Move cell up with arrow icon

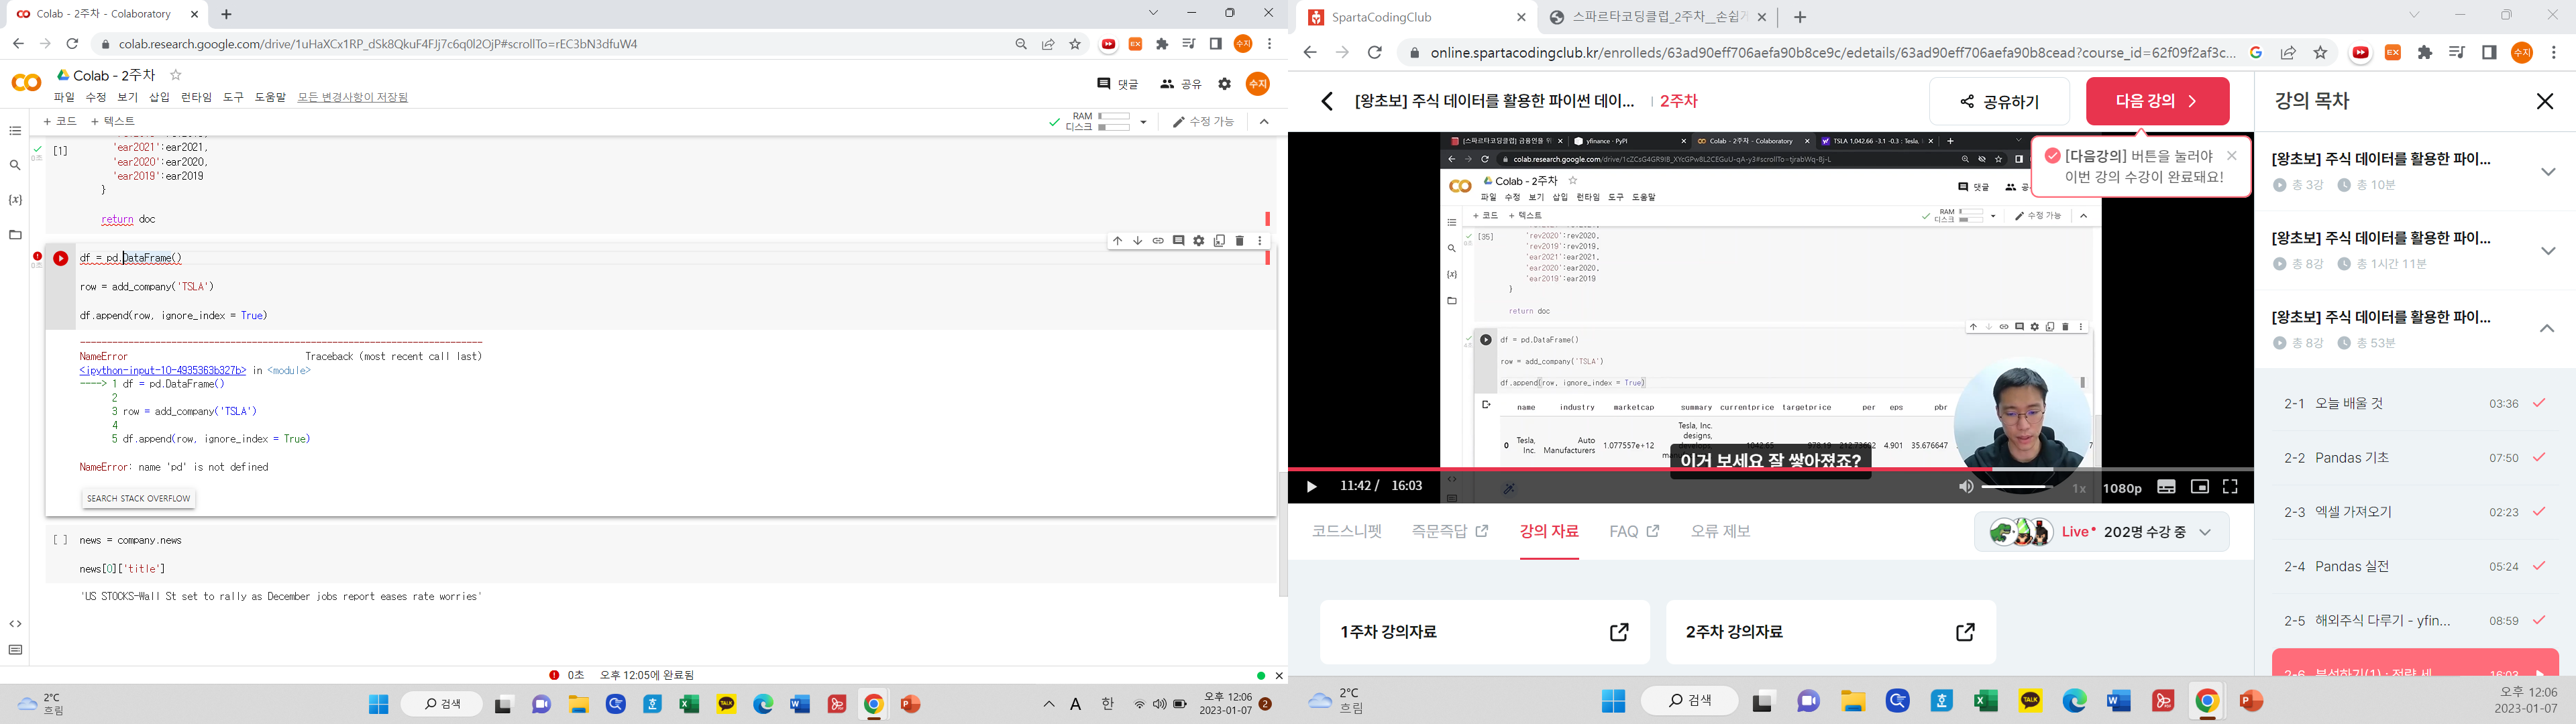1117,241
